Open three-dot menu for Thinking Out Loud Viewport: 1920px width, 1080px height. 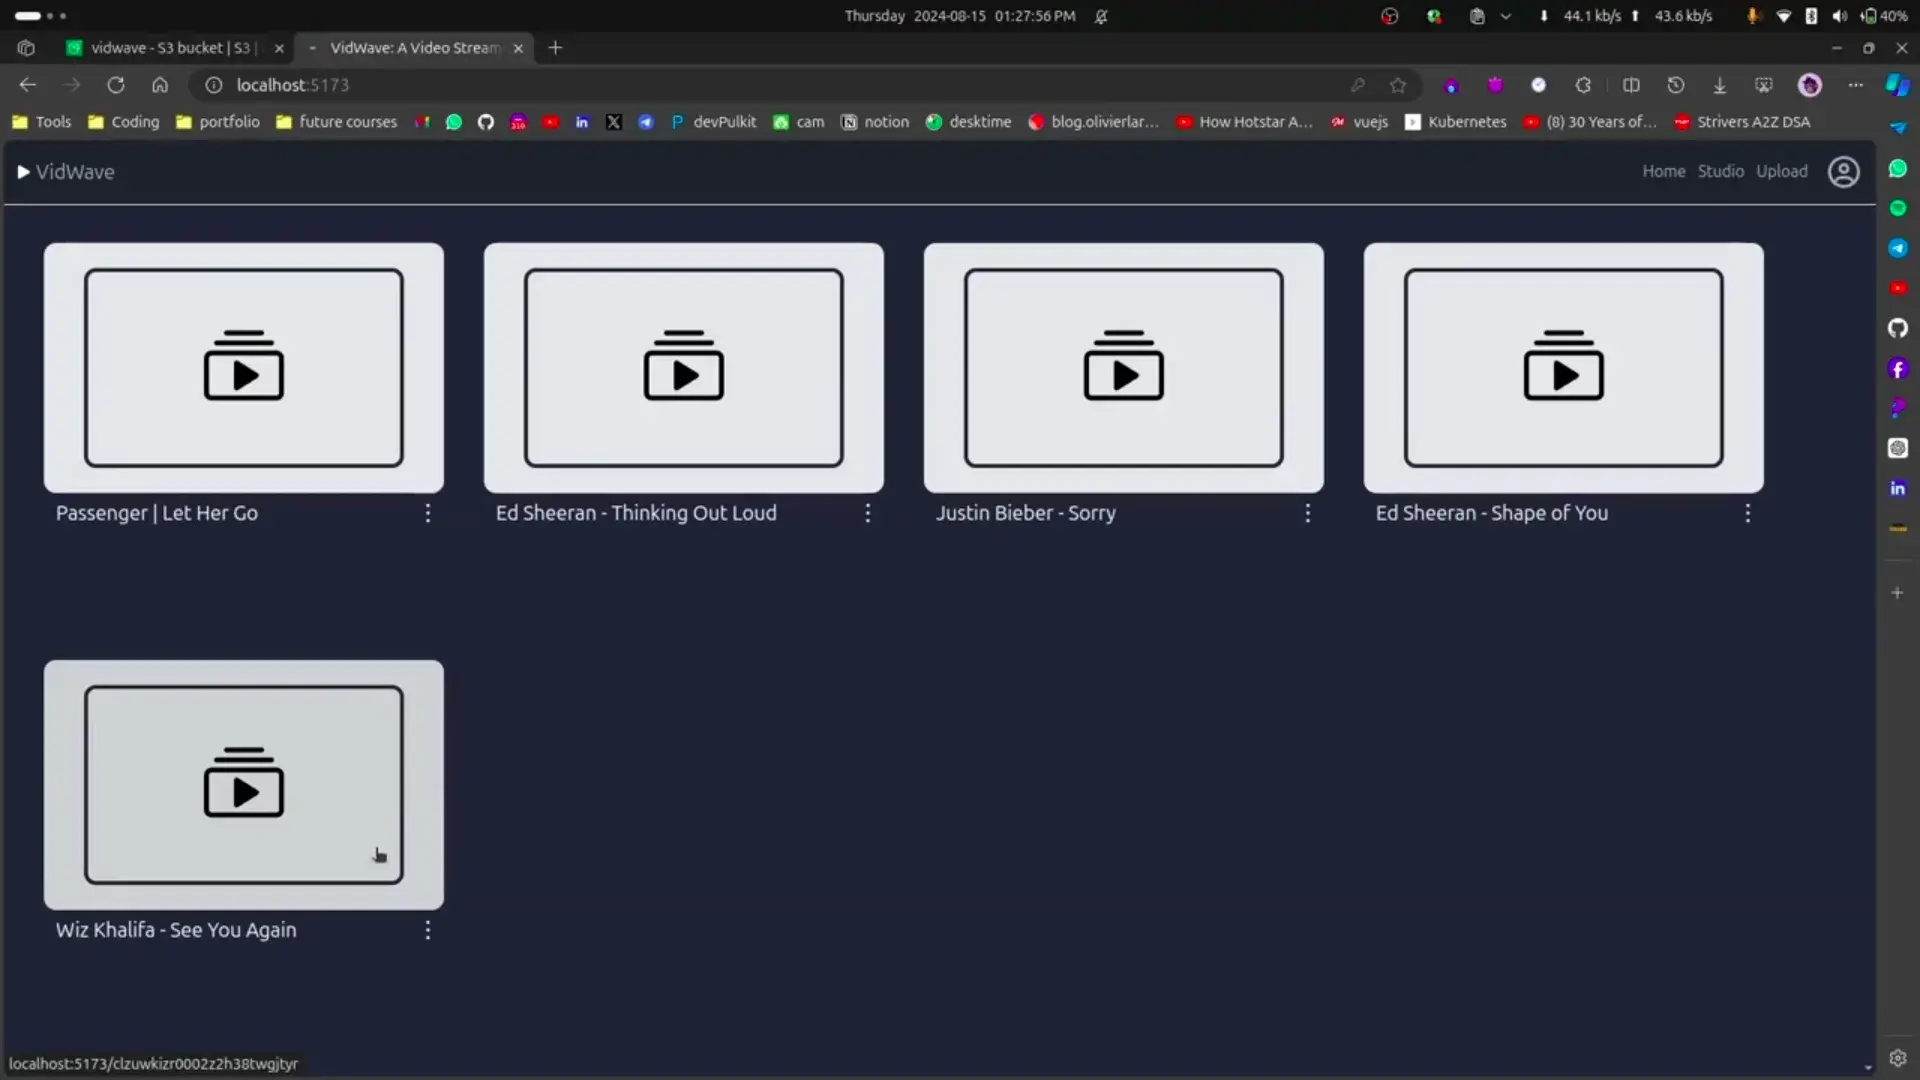click(868, 513)
